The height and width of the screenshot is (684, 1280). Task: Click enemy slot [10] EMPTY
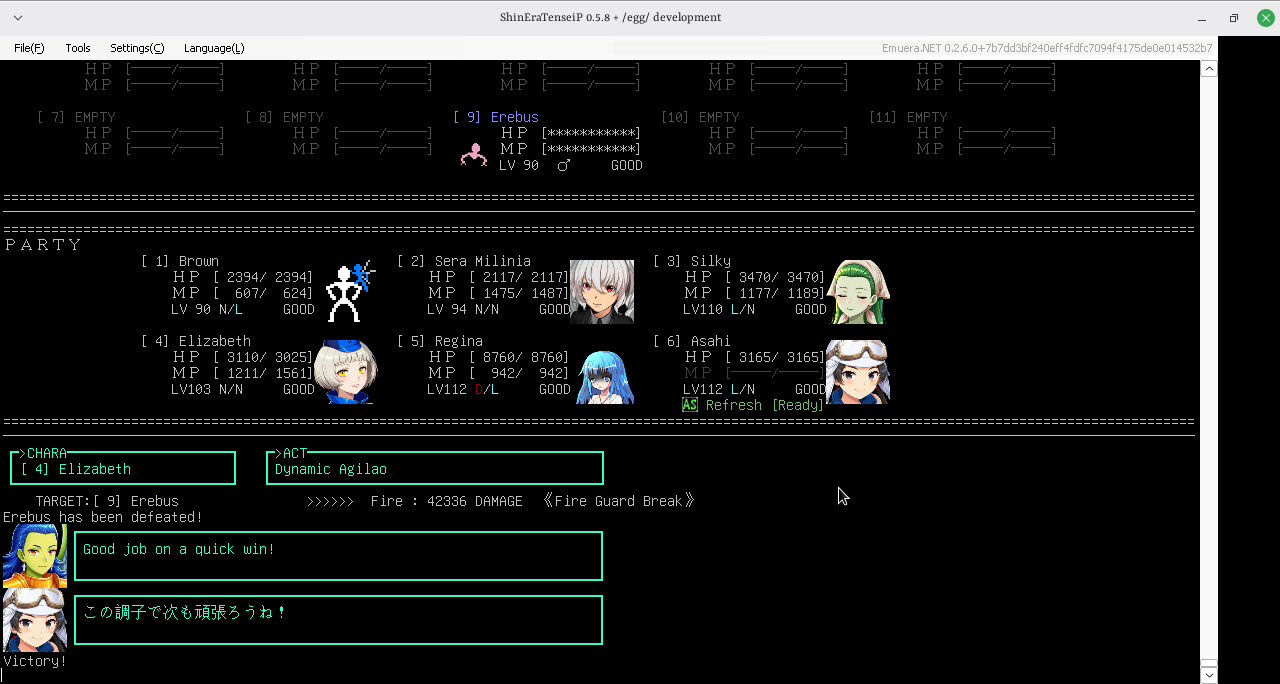tap(700, 117)
